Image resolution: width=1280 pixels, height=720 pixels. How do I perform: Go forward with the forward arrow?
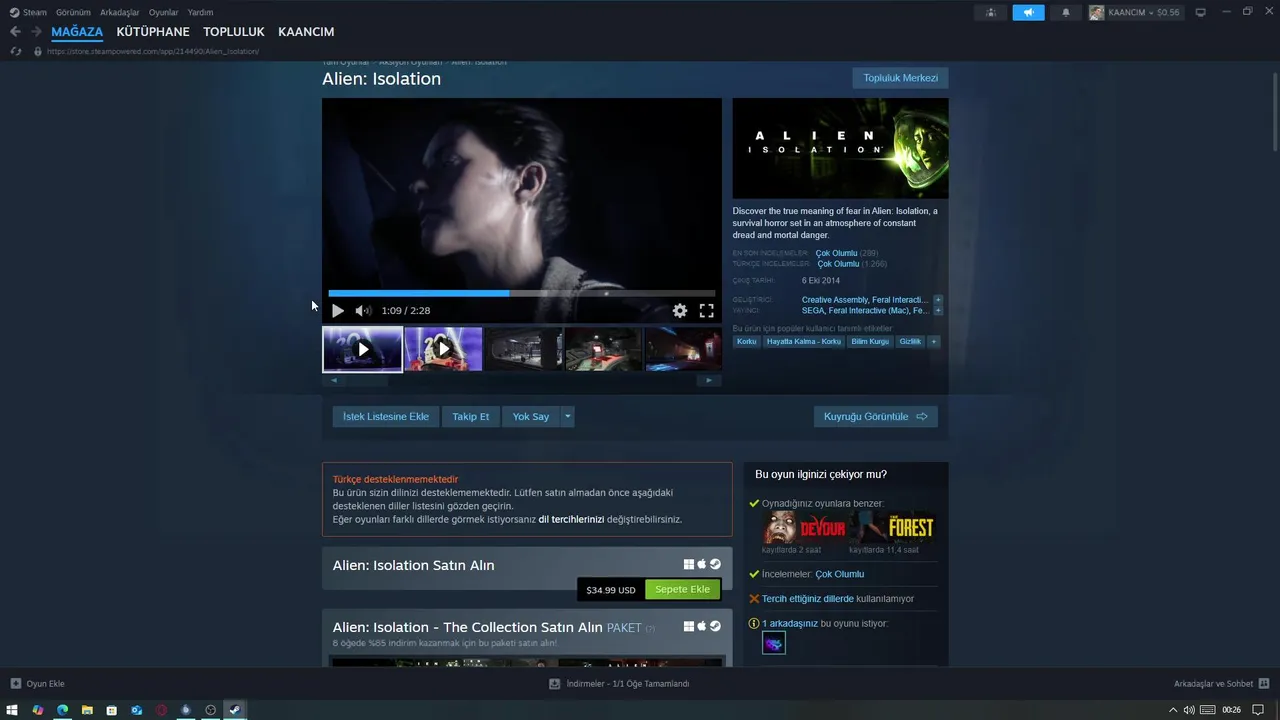(x=36, y=32)
